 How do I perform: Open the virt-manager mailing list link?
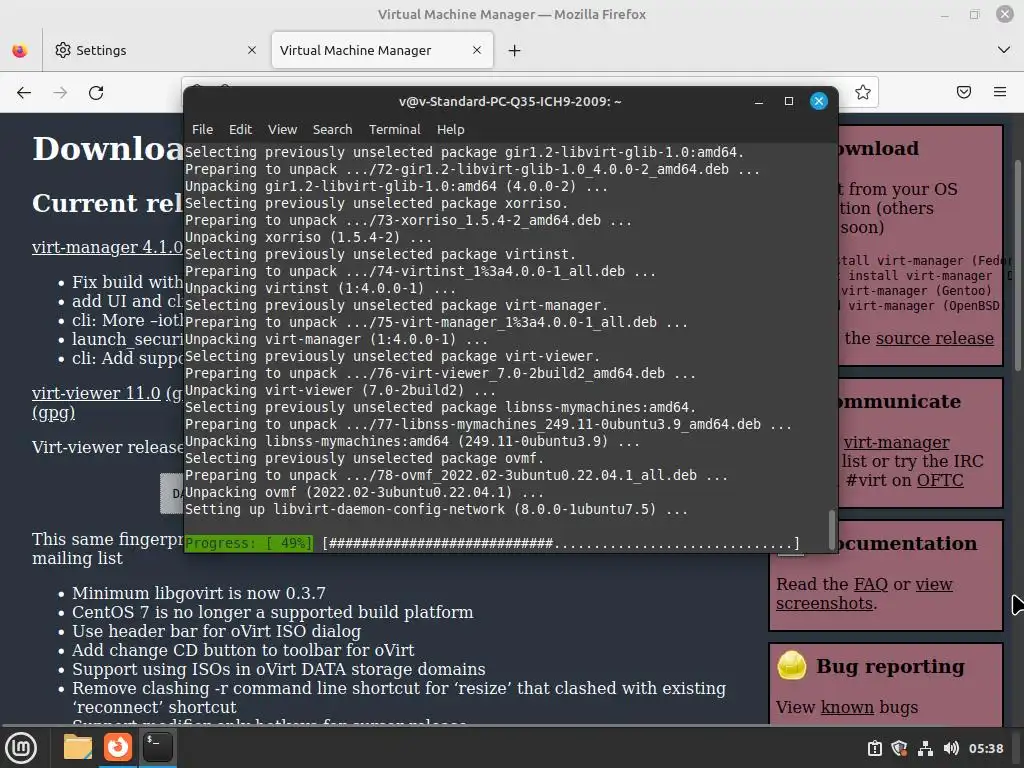[896, 442]
